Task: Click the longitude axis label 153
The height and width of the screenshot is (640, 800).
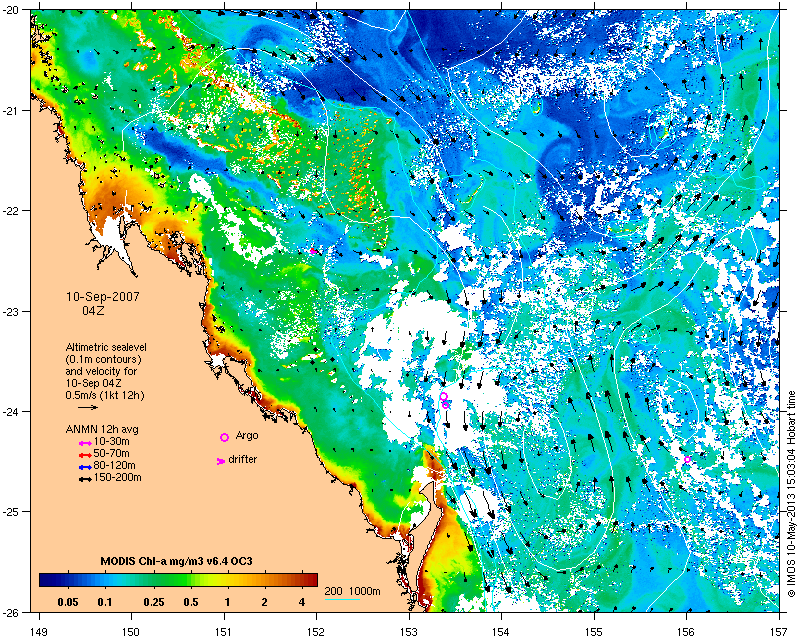Action: (409, 632)
